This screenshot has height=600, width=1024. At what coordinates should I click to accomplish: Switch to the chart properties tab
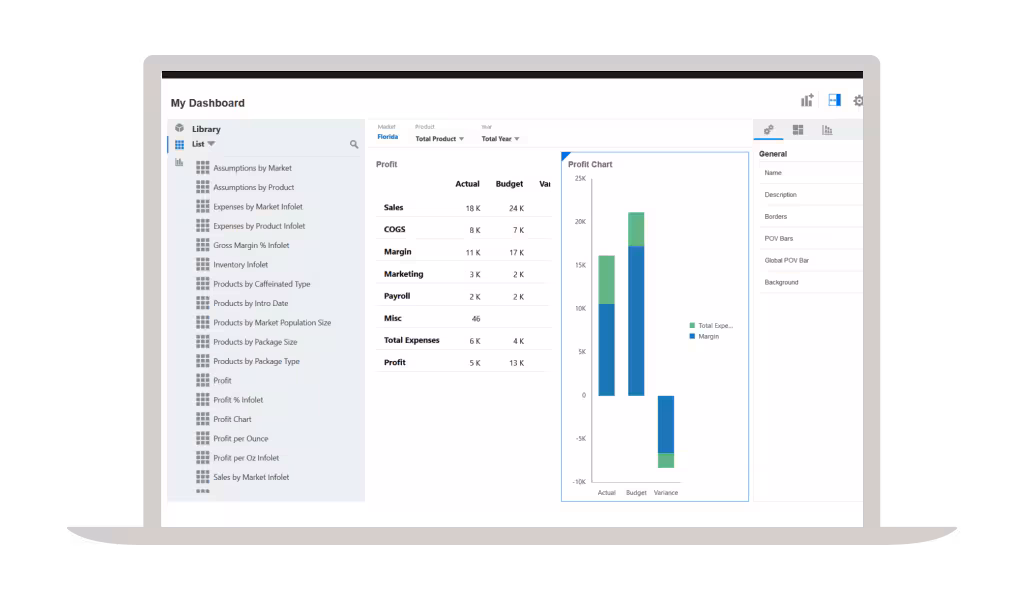tap(827, 130)
